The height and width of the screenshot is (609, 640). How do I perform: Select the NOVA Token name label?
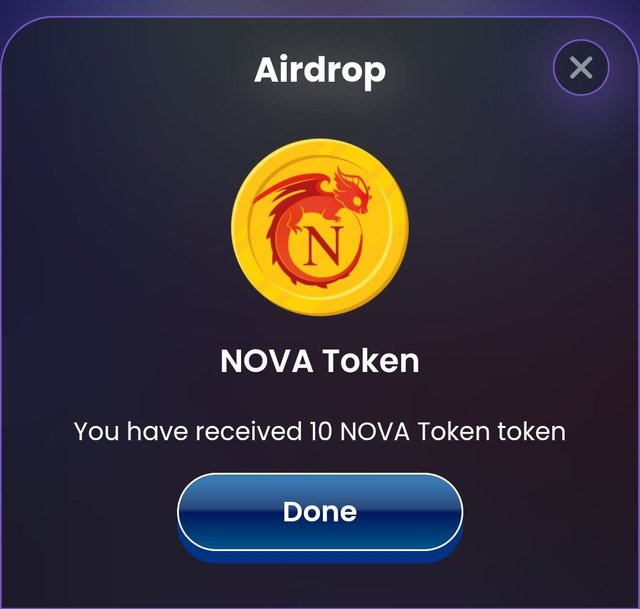[x=320, y=361]
